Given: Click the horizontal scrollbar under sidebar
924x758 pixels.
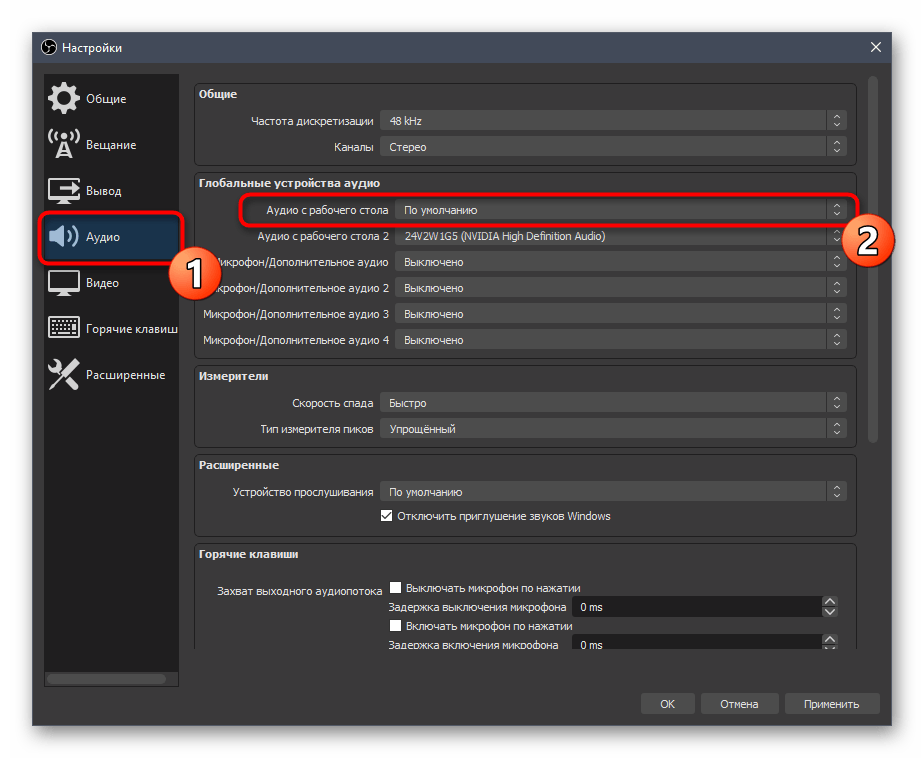Looking at the screenshot, I should click(106, 679).
